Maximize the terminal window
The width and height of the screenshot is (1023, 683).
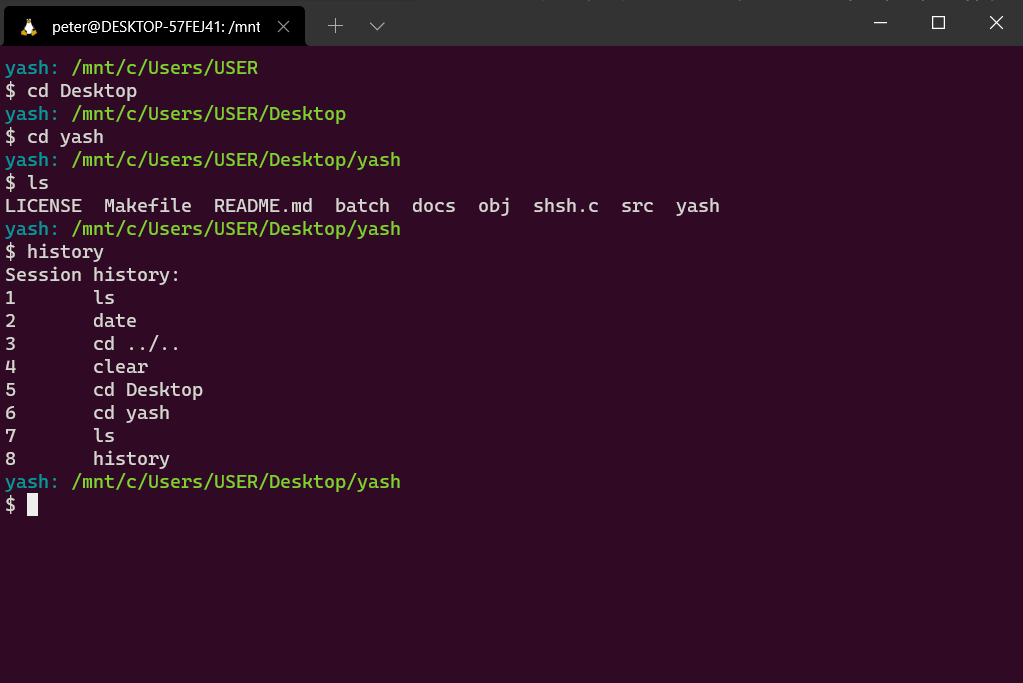tap(938, 23)
